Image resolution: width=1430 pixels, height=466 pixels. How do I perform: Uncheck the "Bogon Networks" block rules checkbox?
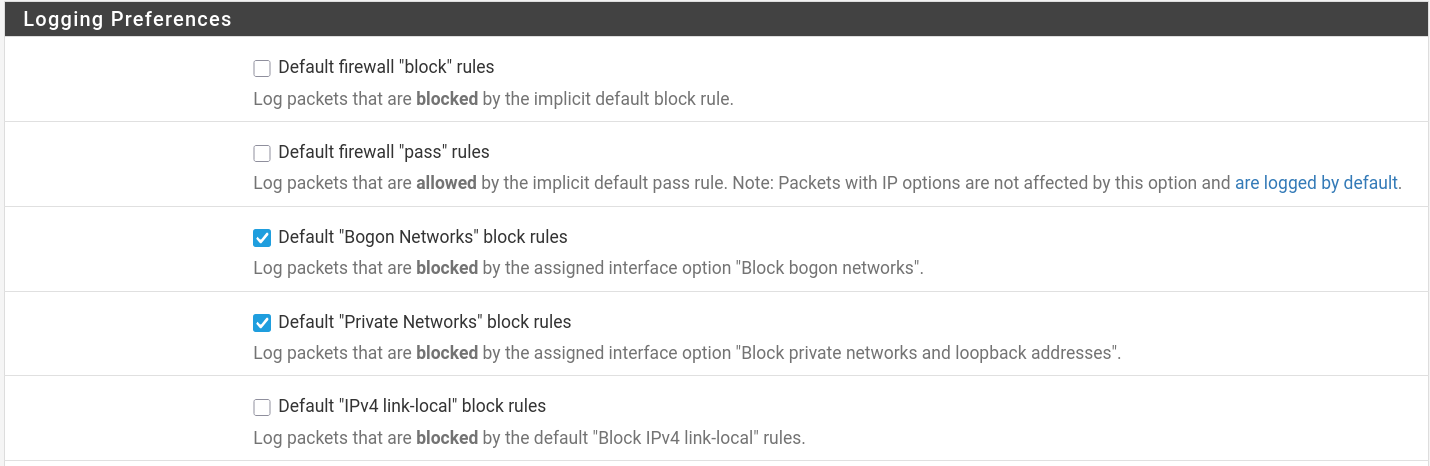[262, 238]
